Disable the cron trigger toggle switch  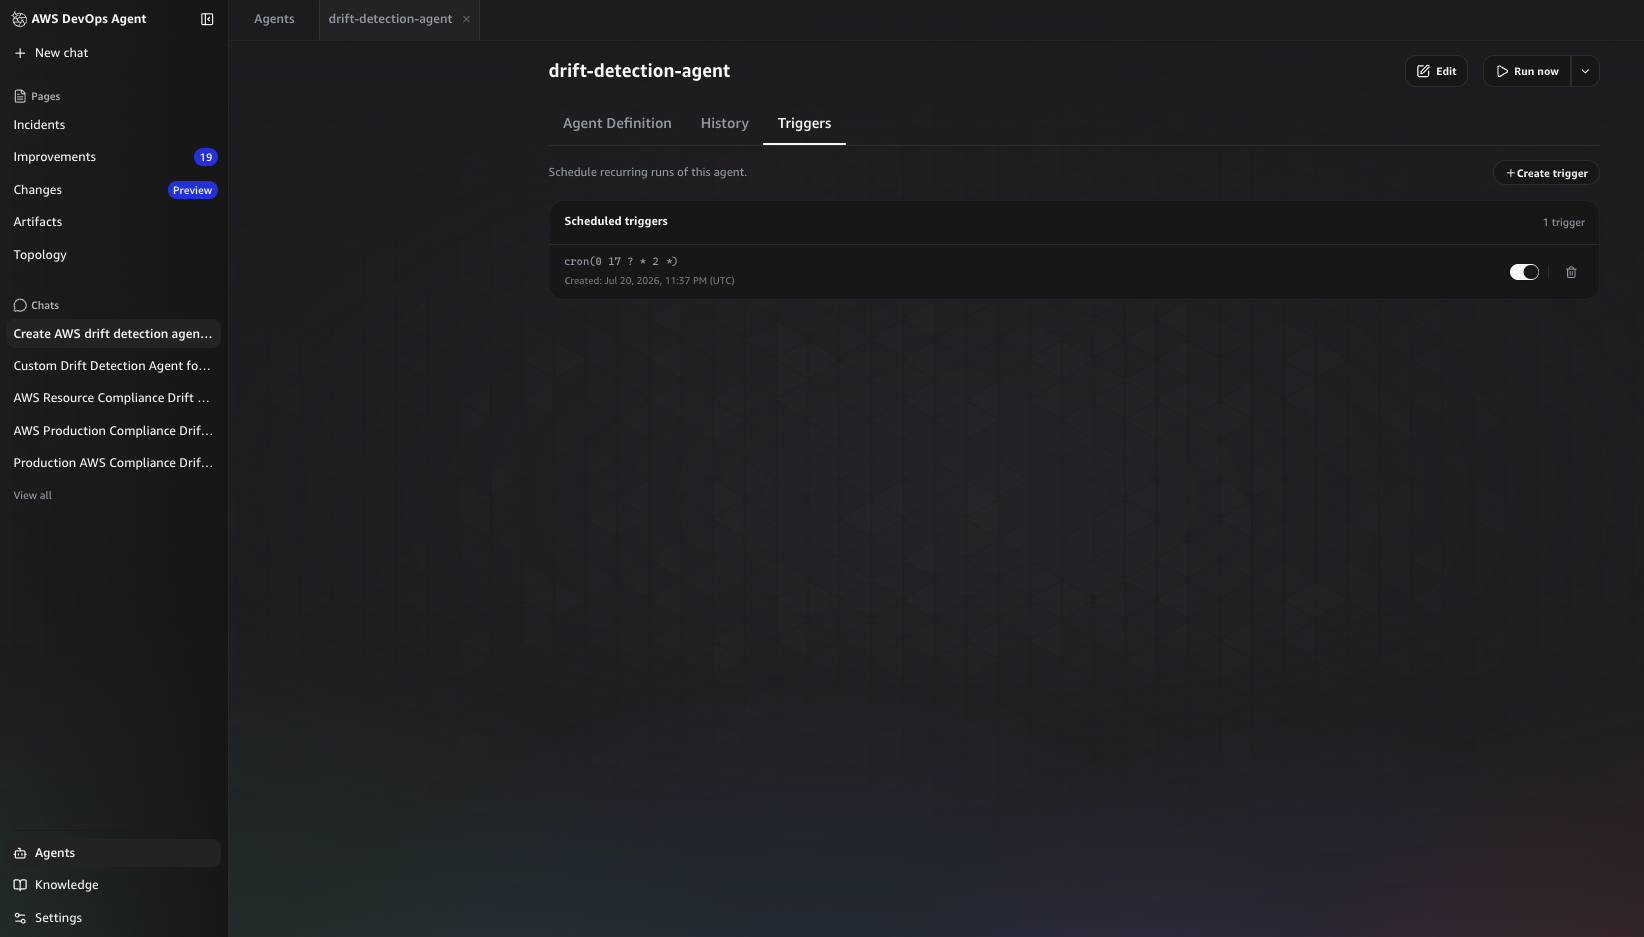click(x=1524, y=272)
